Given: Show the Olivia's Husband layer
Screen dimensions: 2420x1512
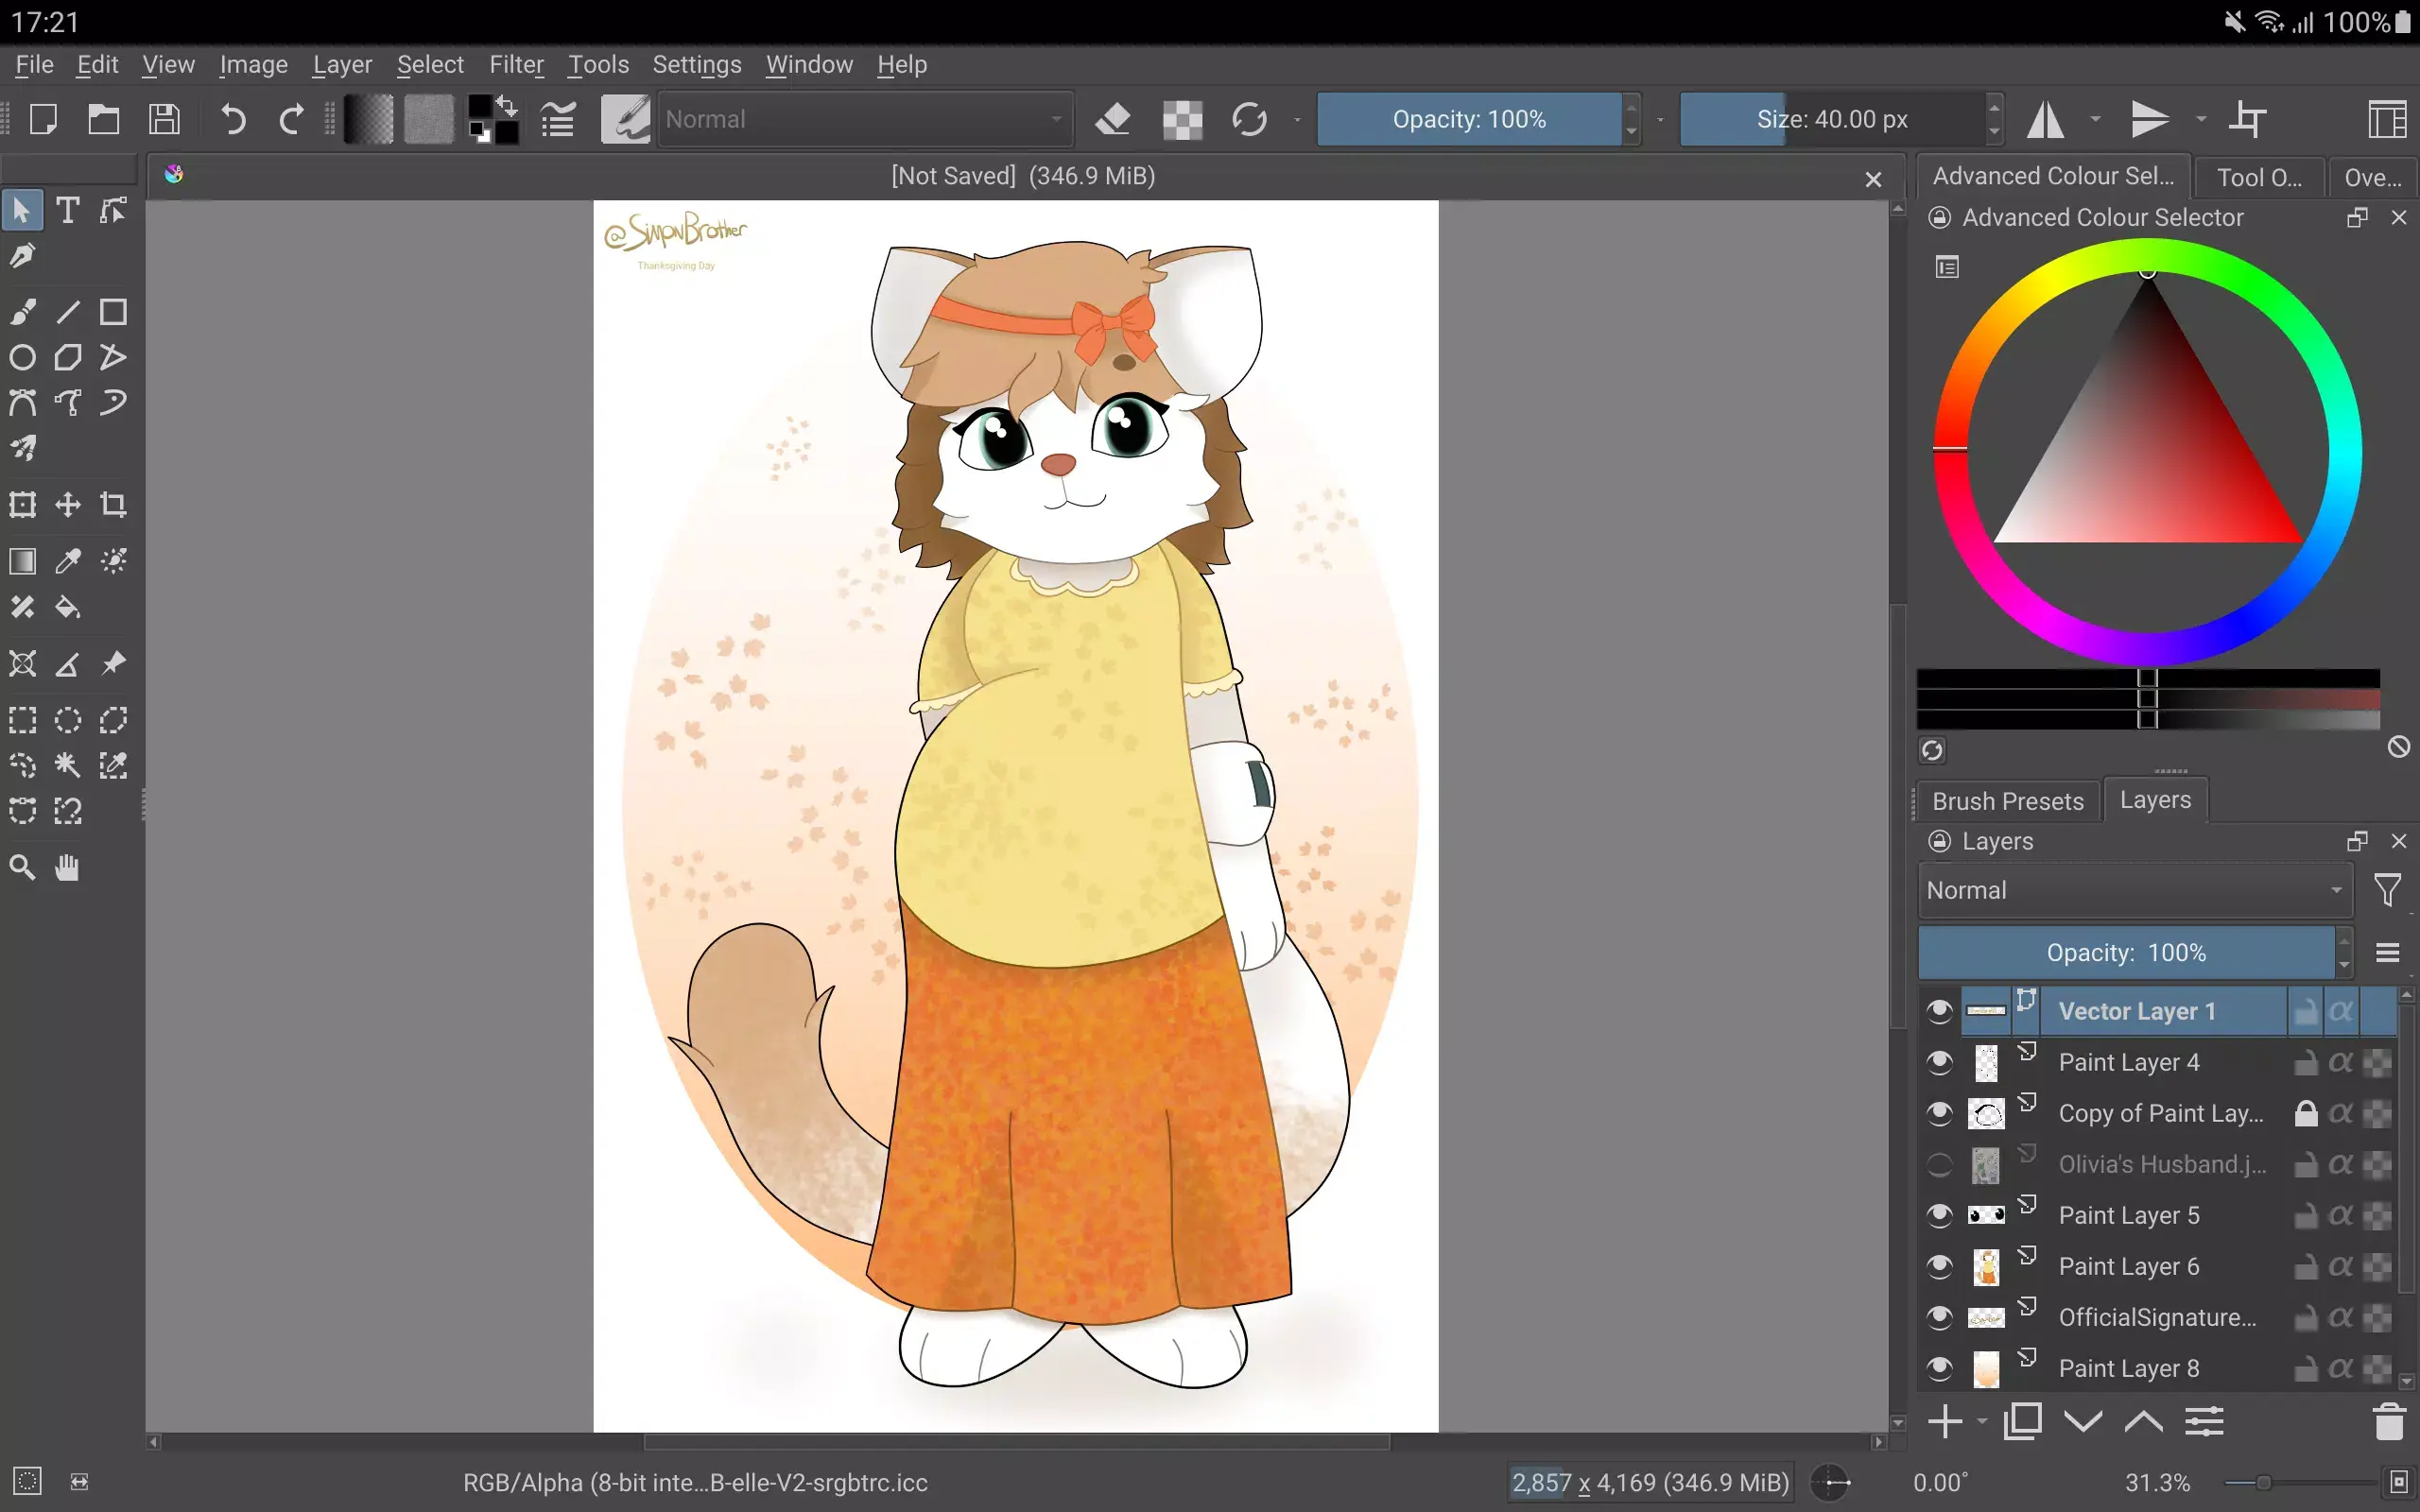Looking at the screenshot, I should [1940, 1163].
